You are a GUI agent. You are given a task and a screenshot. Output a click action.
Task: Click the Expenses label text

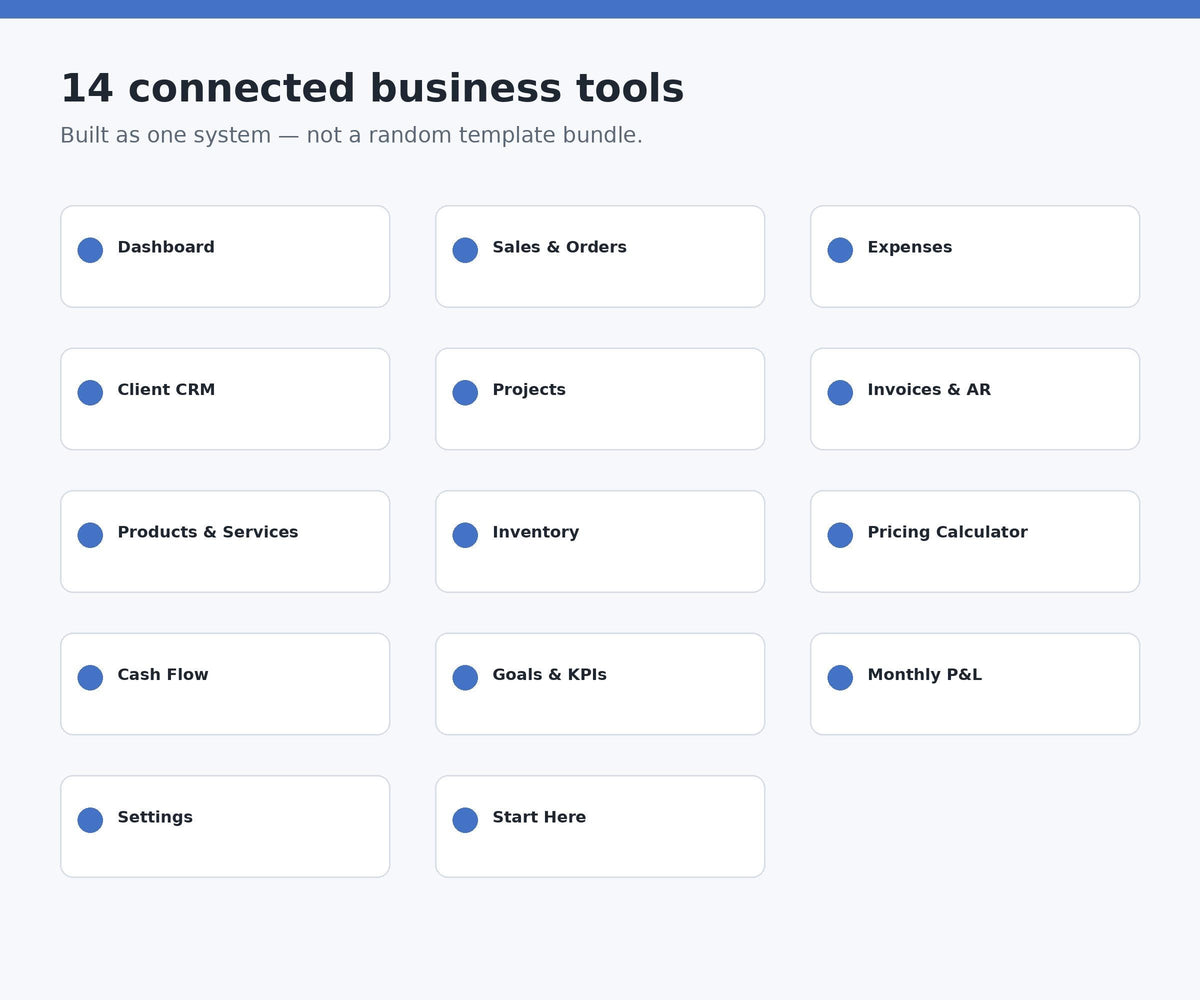pos(910,248)
